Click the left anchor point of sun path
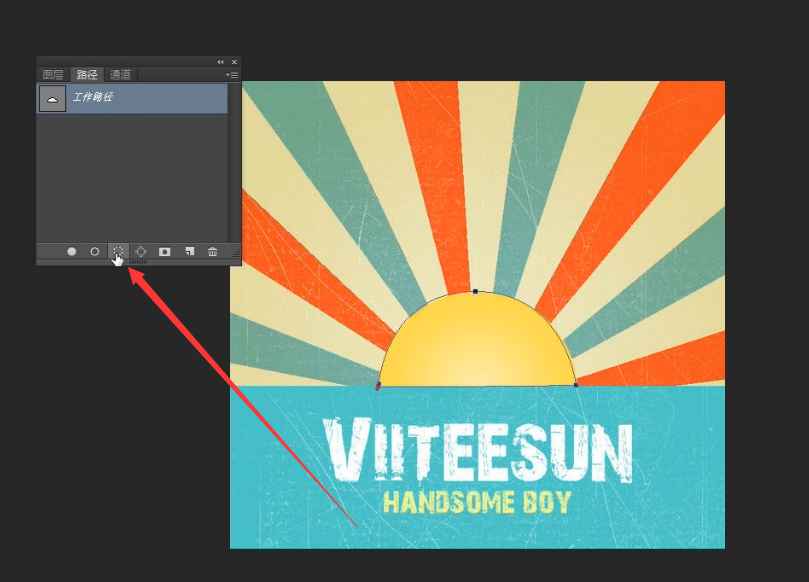Viewport: 809px width, 582px height. point(378,386)
